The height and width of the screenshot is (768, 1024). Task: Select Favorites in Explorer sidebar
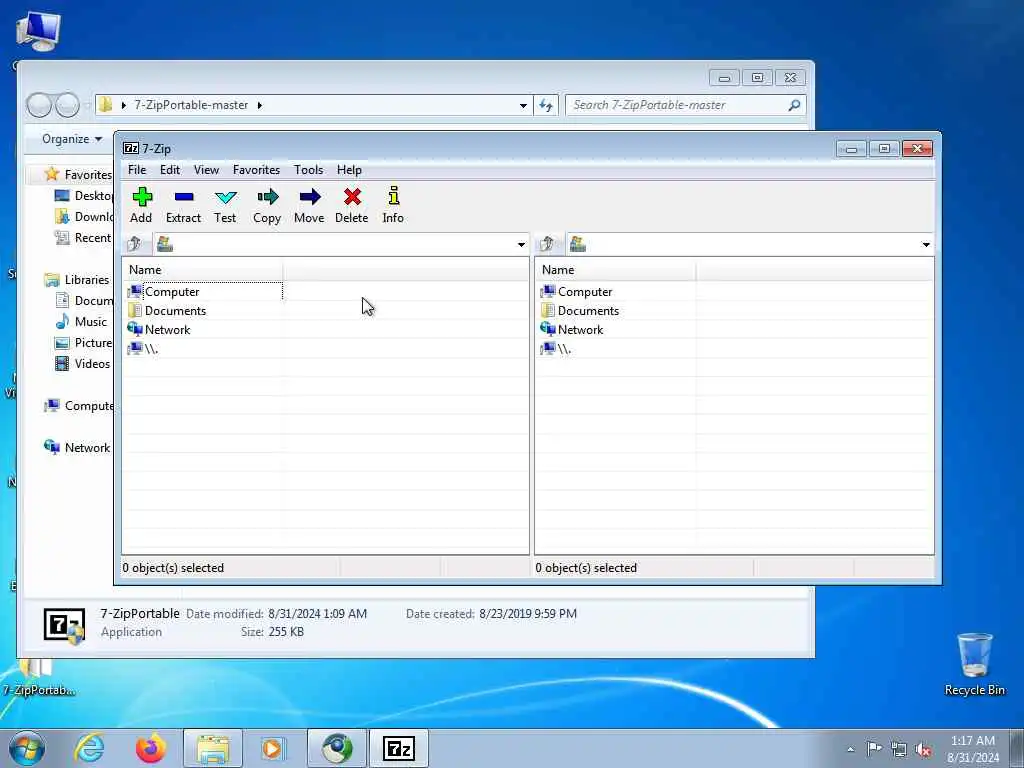pyautogui.click(x=78, y=174)
